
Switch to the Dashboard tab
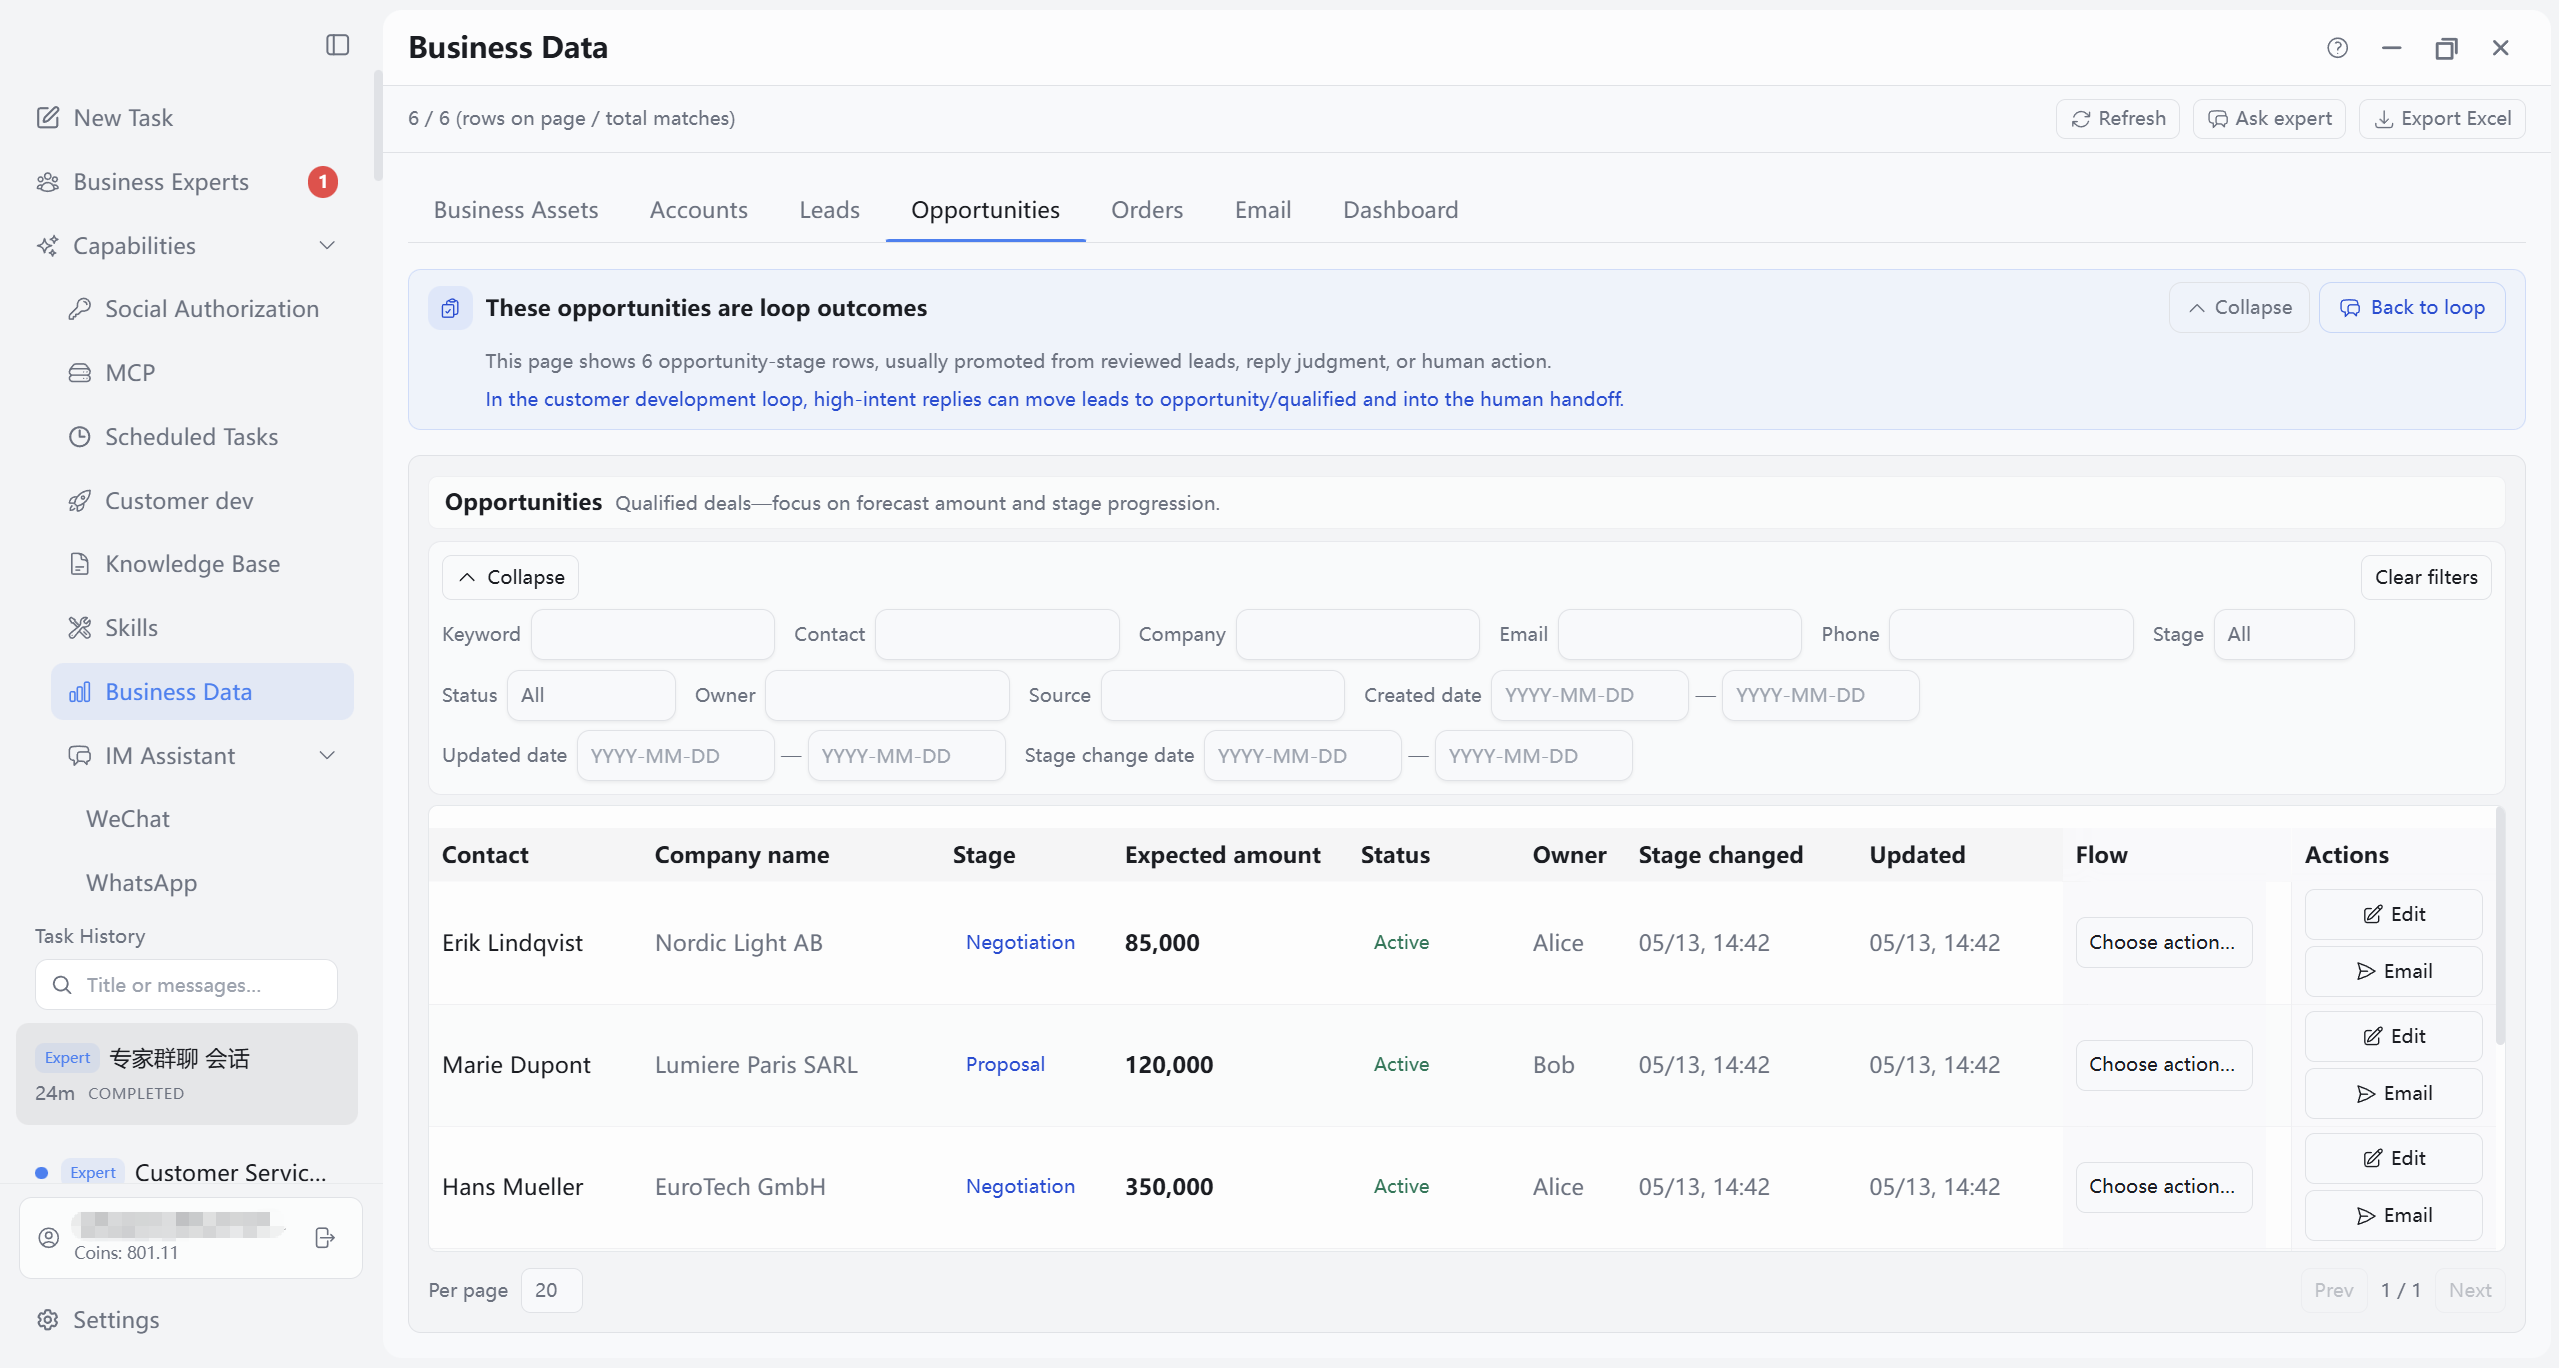(1400, 210)
